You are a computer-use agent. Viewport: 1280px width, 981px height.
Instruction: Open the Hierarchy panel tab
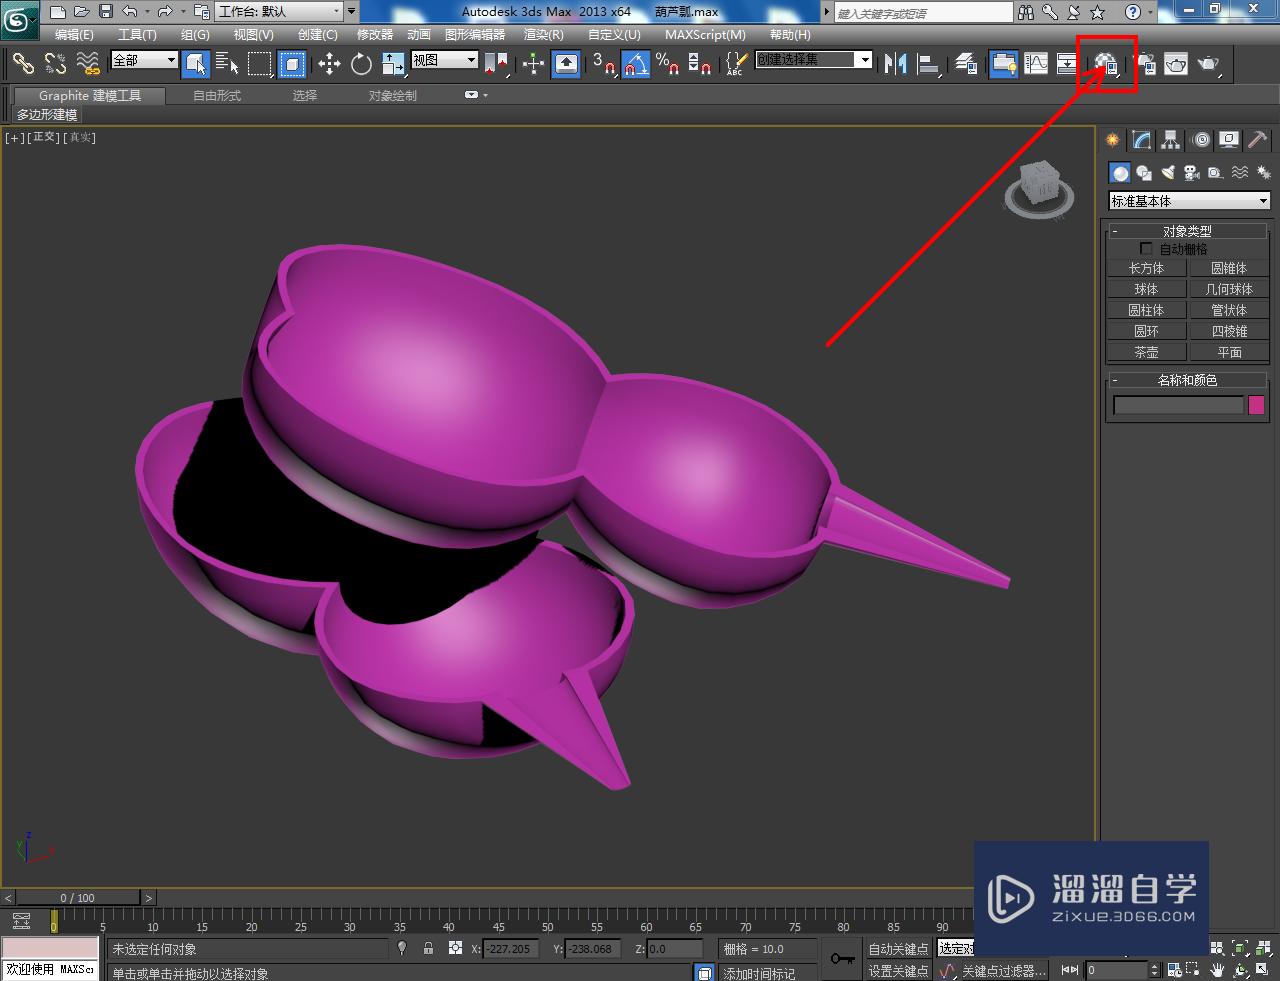(1170, 140)
